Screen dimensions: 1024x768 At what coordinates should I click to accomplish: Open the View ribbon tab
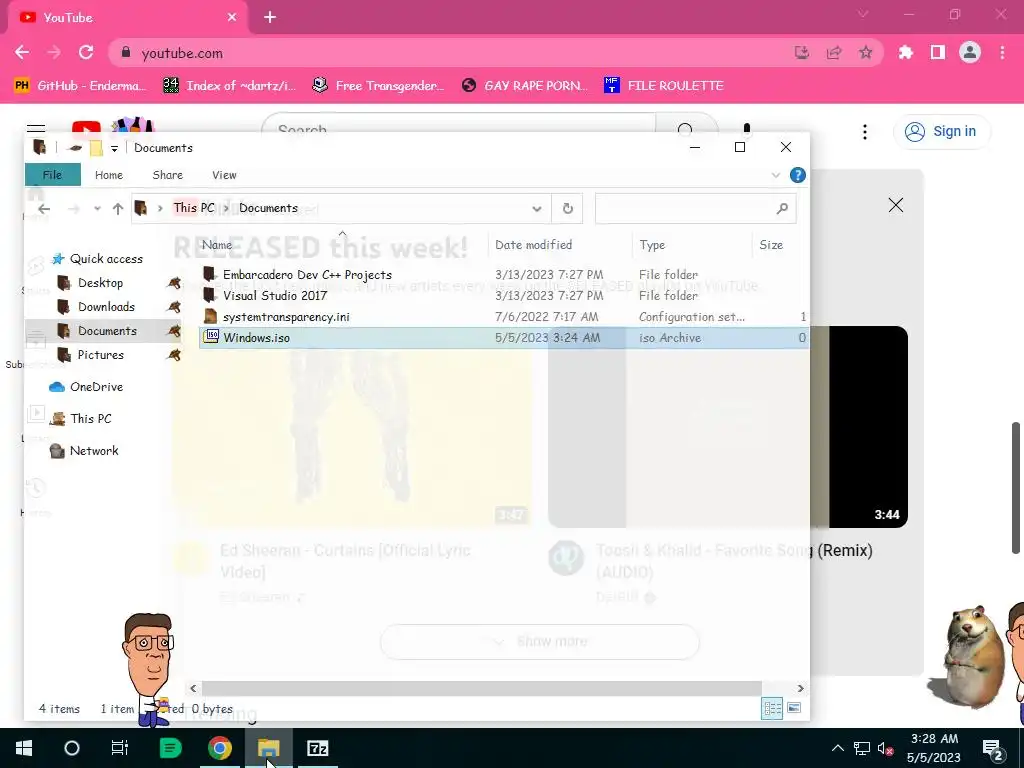tap(224, 175)
